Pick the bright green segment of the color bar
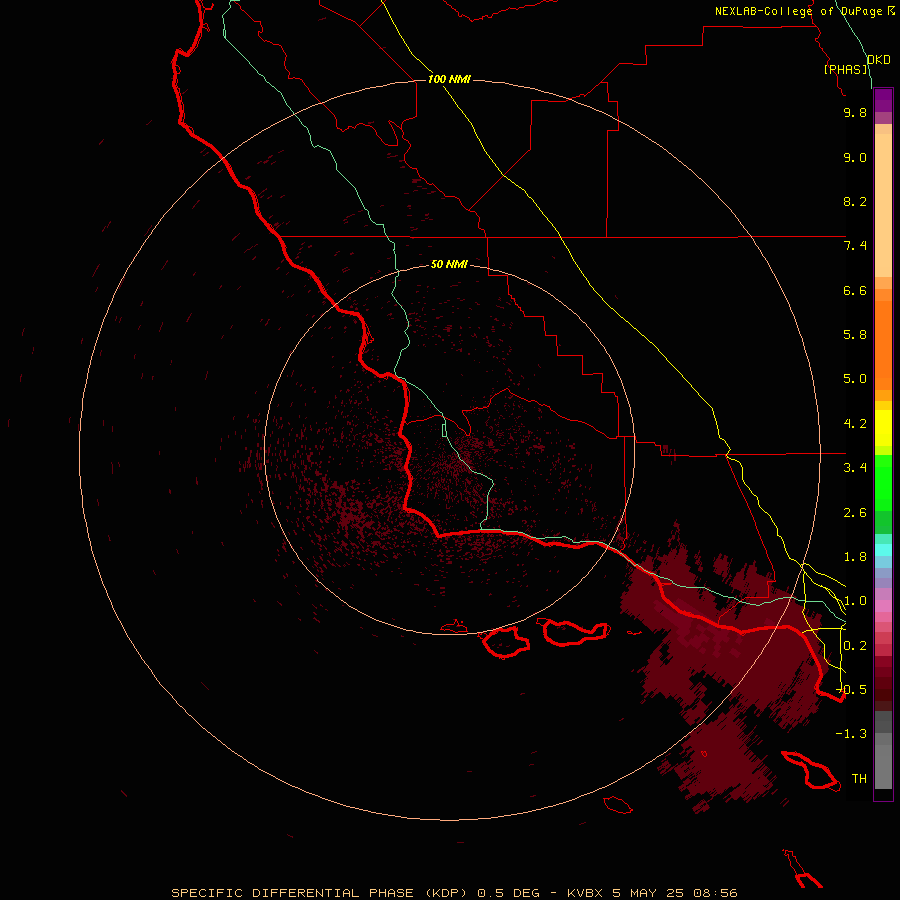Screen dimensions: 900x900 (x=883, y=482)
